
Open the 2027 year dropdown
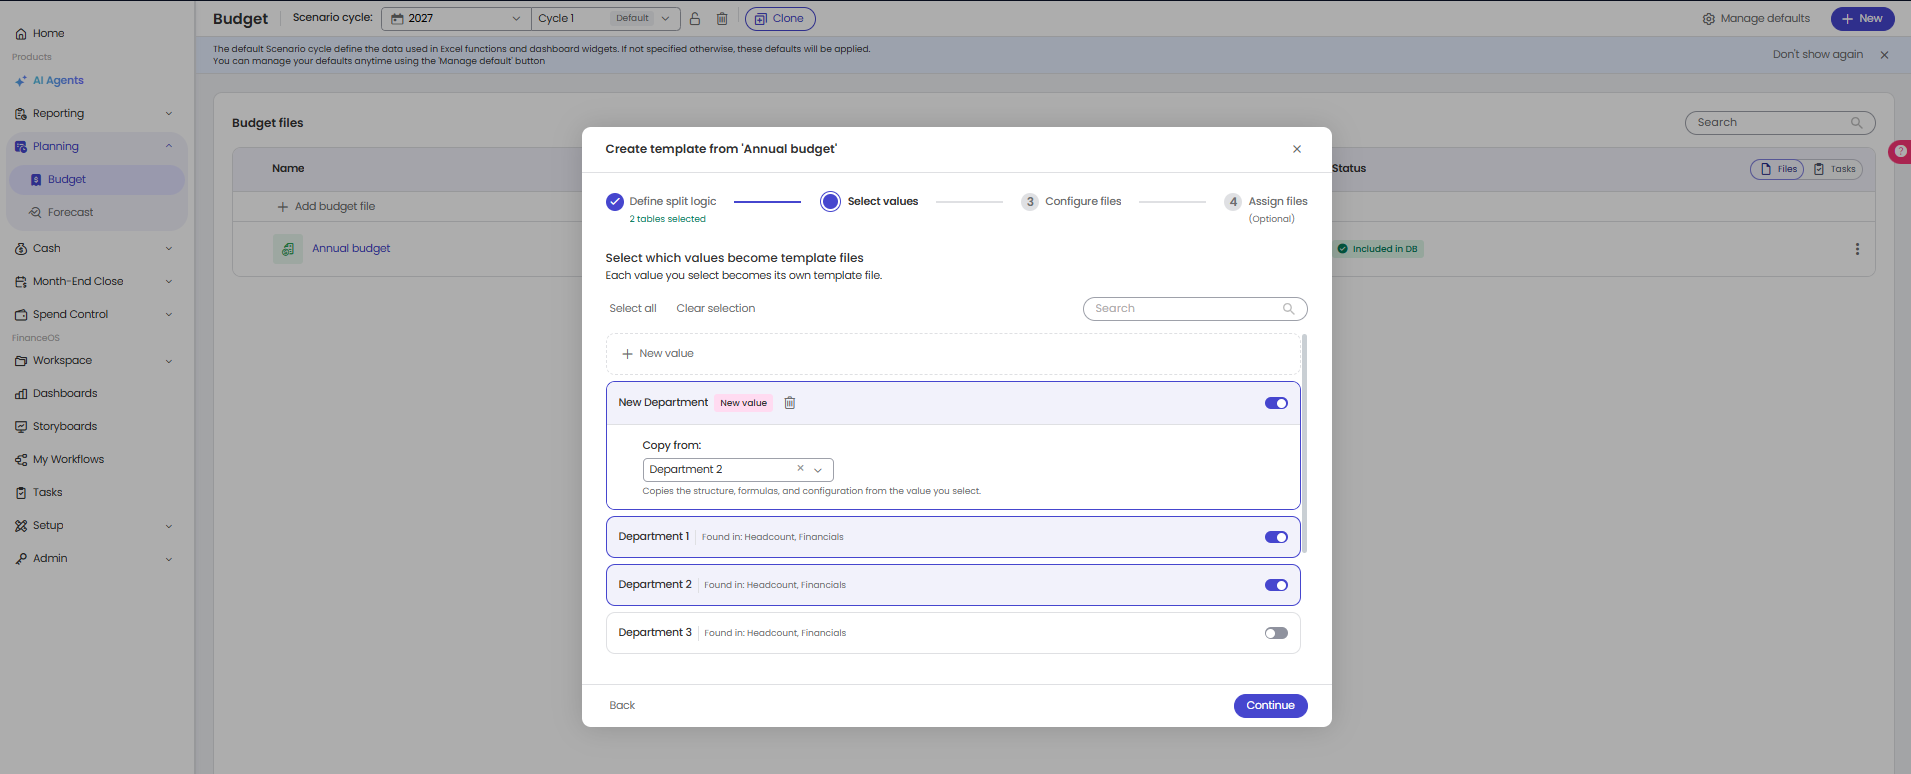point(456,19)
